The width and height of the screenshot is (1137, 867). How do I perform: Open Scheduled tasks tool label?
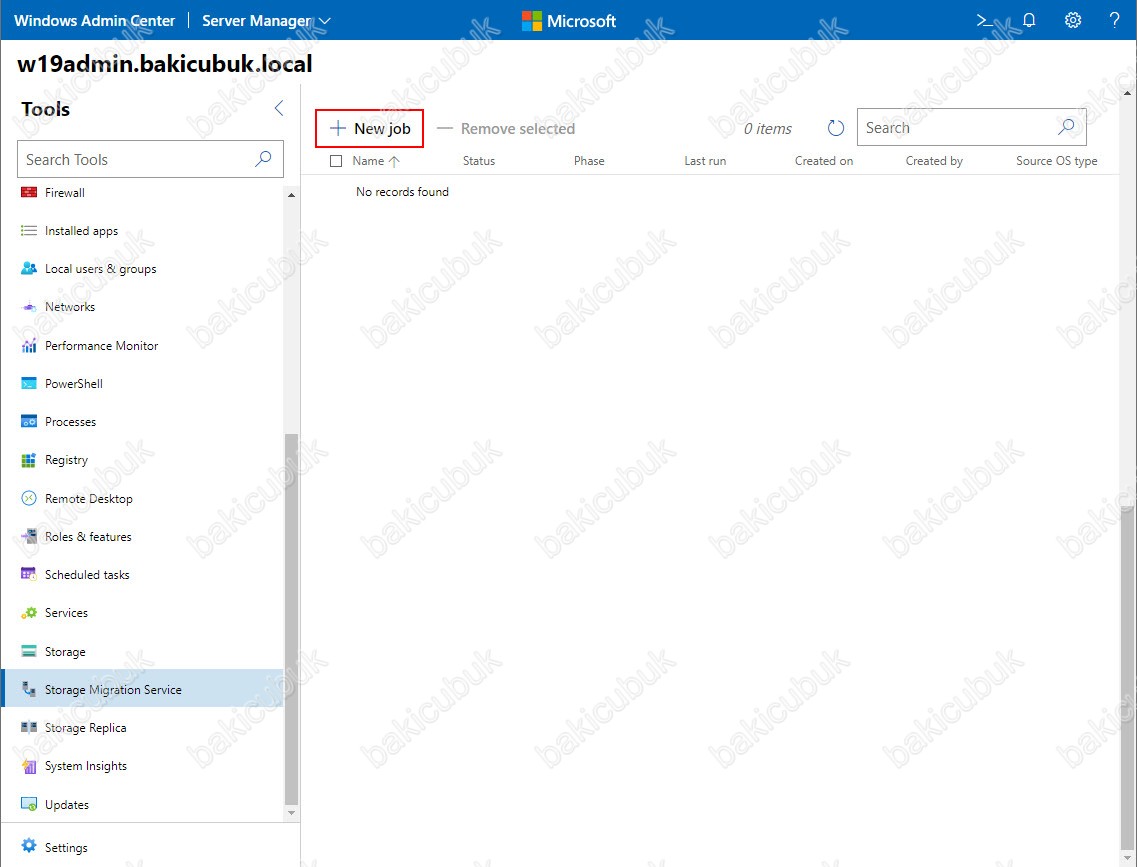87,575
